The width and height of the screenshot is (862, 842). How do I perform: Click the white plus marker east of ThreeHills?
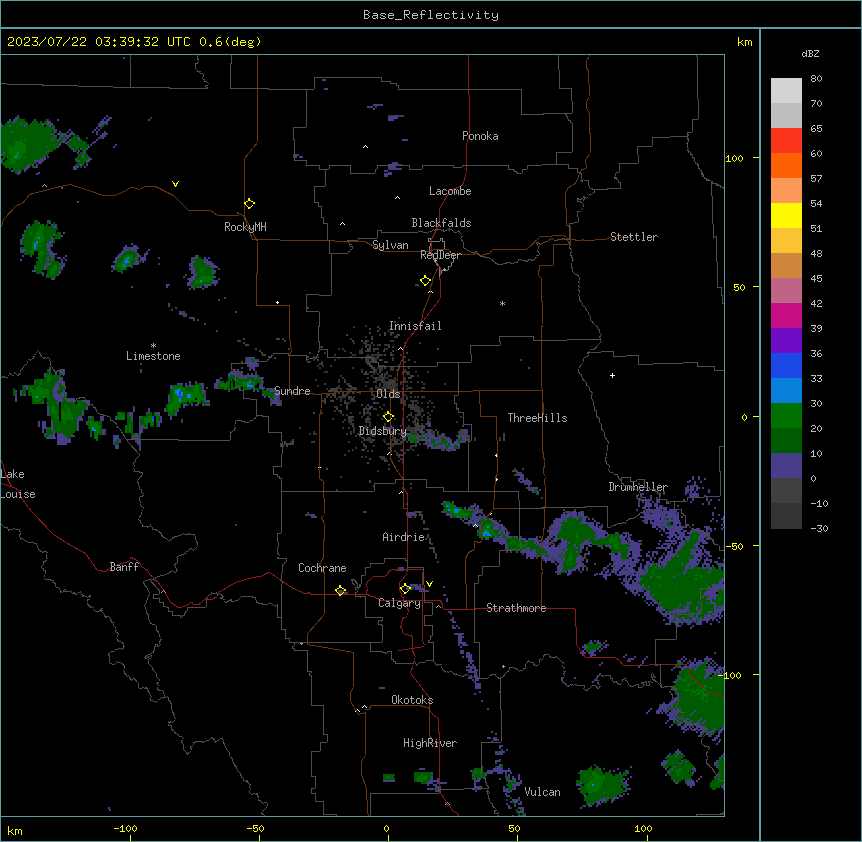612,375
